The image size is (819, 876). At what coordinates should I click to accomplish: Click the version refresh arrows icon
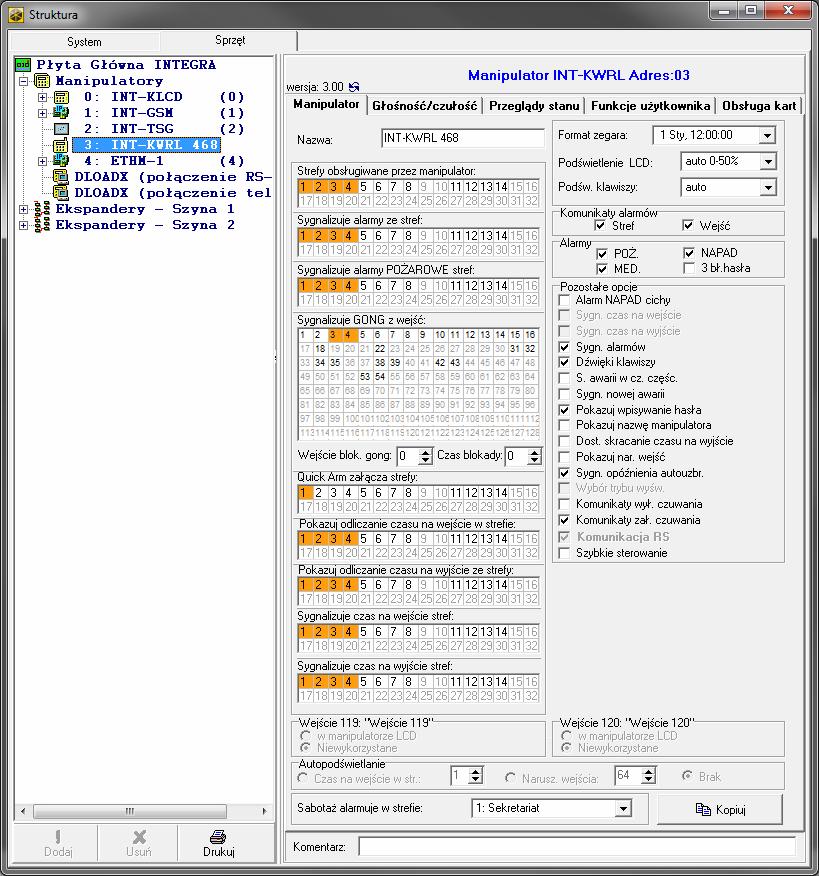(x=354, y=87)
